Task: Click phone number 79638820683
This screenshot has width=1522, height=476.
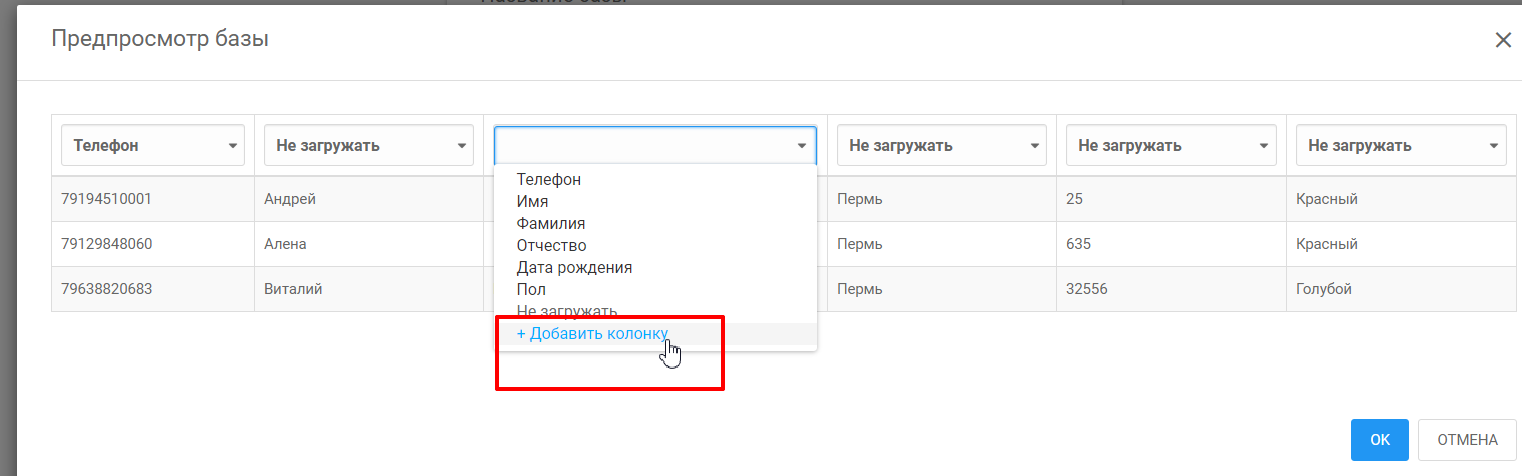Action: point(105,289)
